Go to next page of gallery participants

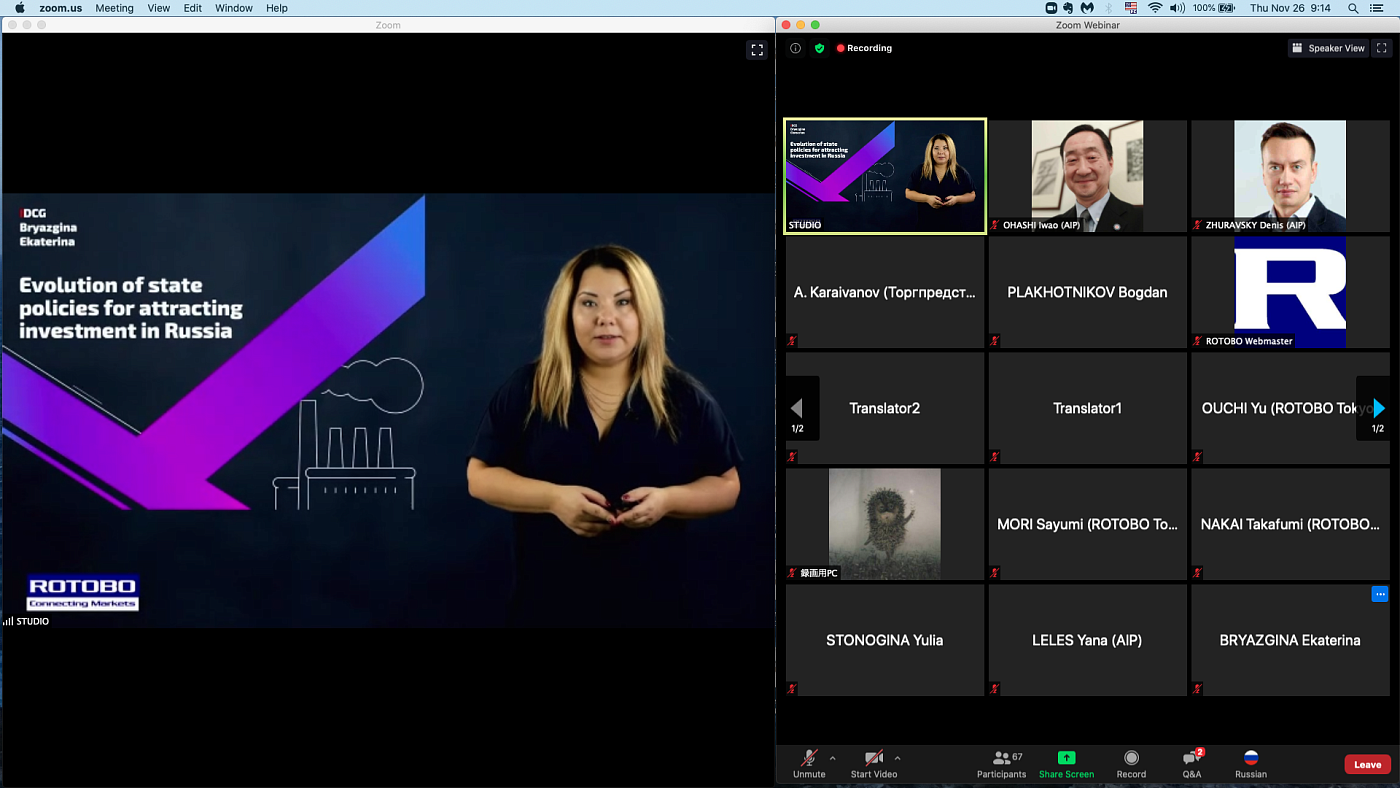[1378, 408]
